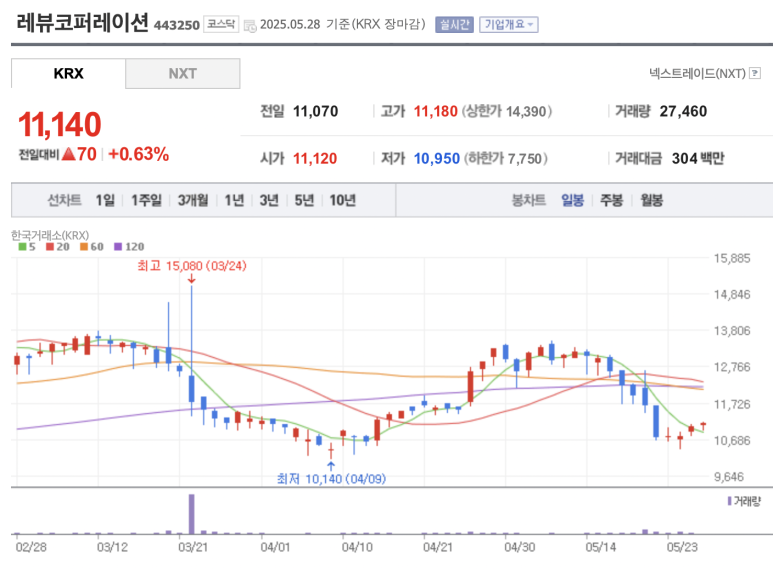Click the 04/10 date on the x-axis
The width and height of the screenshot is (773, 569).
coord(357,547)
